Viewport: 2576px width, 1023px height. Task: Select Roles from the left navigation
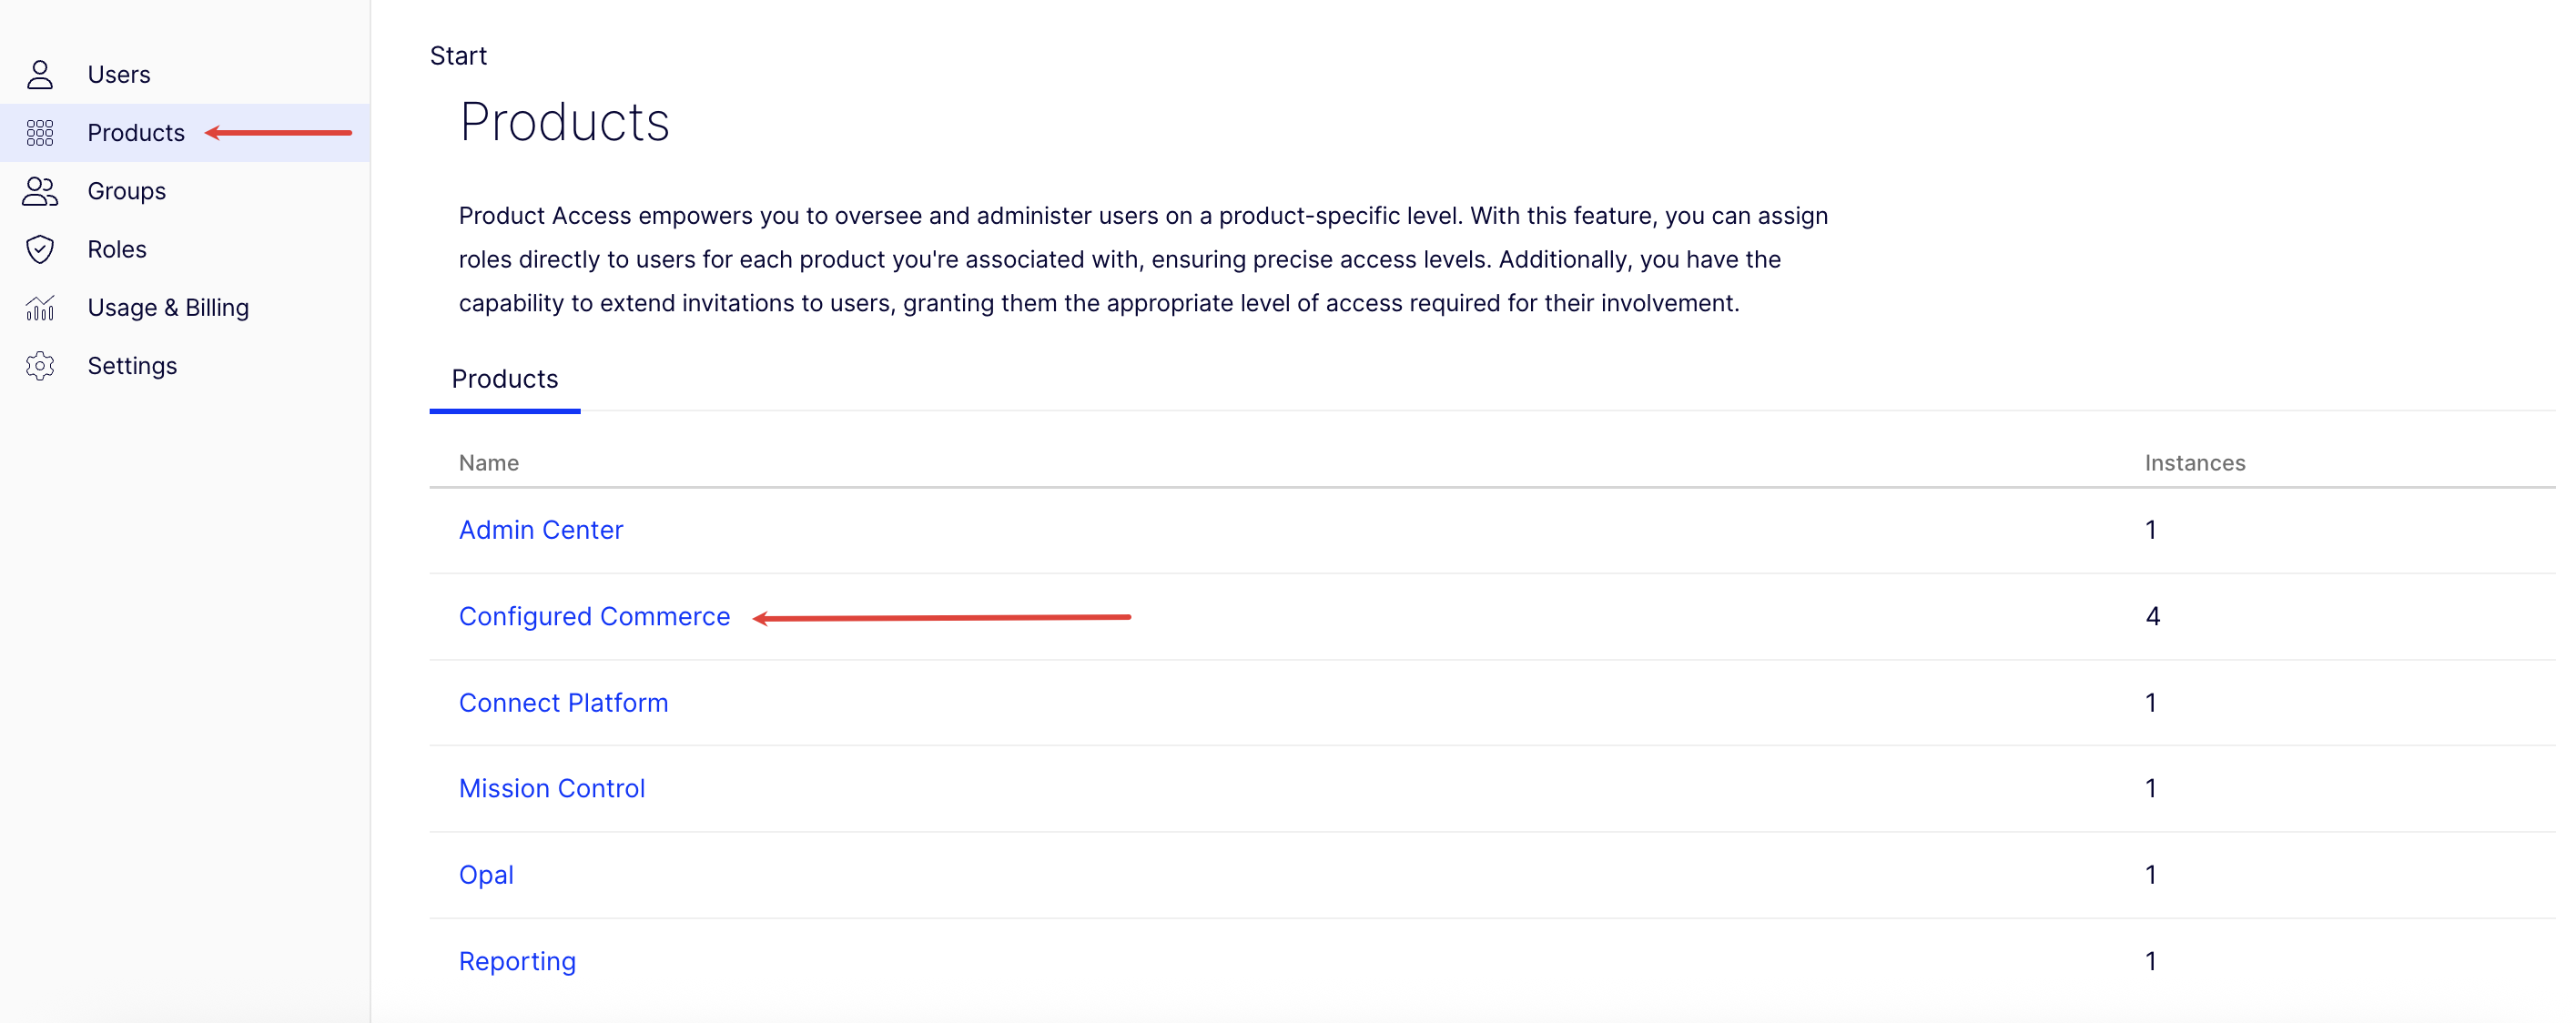point(117,249)
